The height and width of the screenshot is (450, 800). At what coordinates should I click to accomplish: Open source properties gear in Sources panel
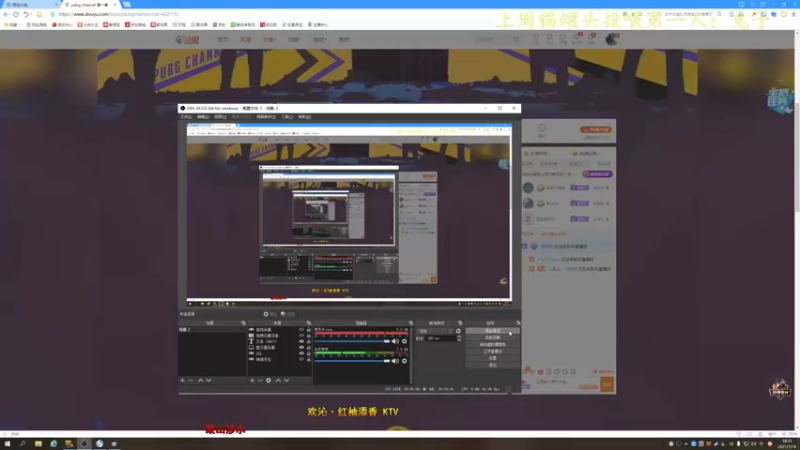click(x=268, y=381)
